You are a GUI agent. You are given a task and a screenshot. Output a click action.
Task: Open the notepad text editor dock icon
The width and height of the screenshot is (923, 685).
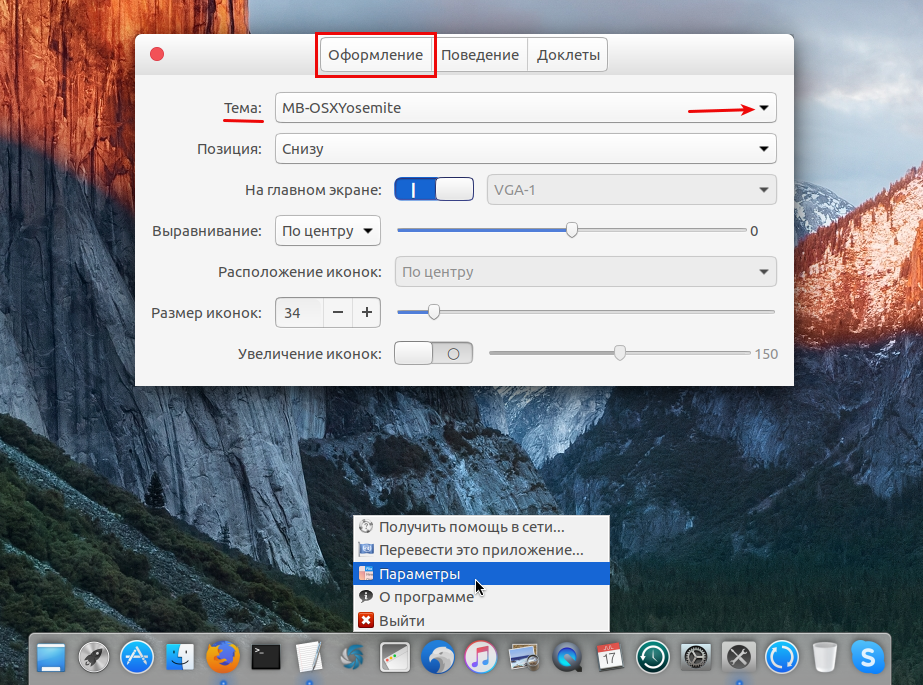(309, 657)
